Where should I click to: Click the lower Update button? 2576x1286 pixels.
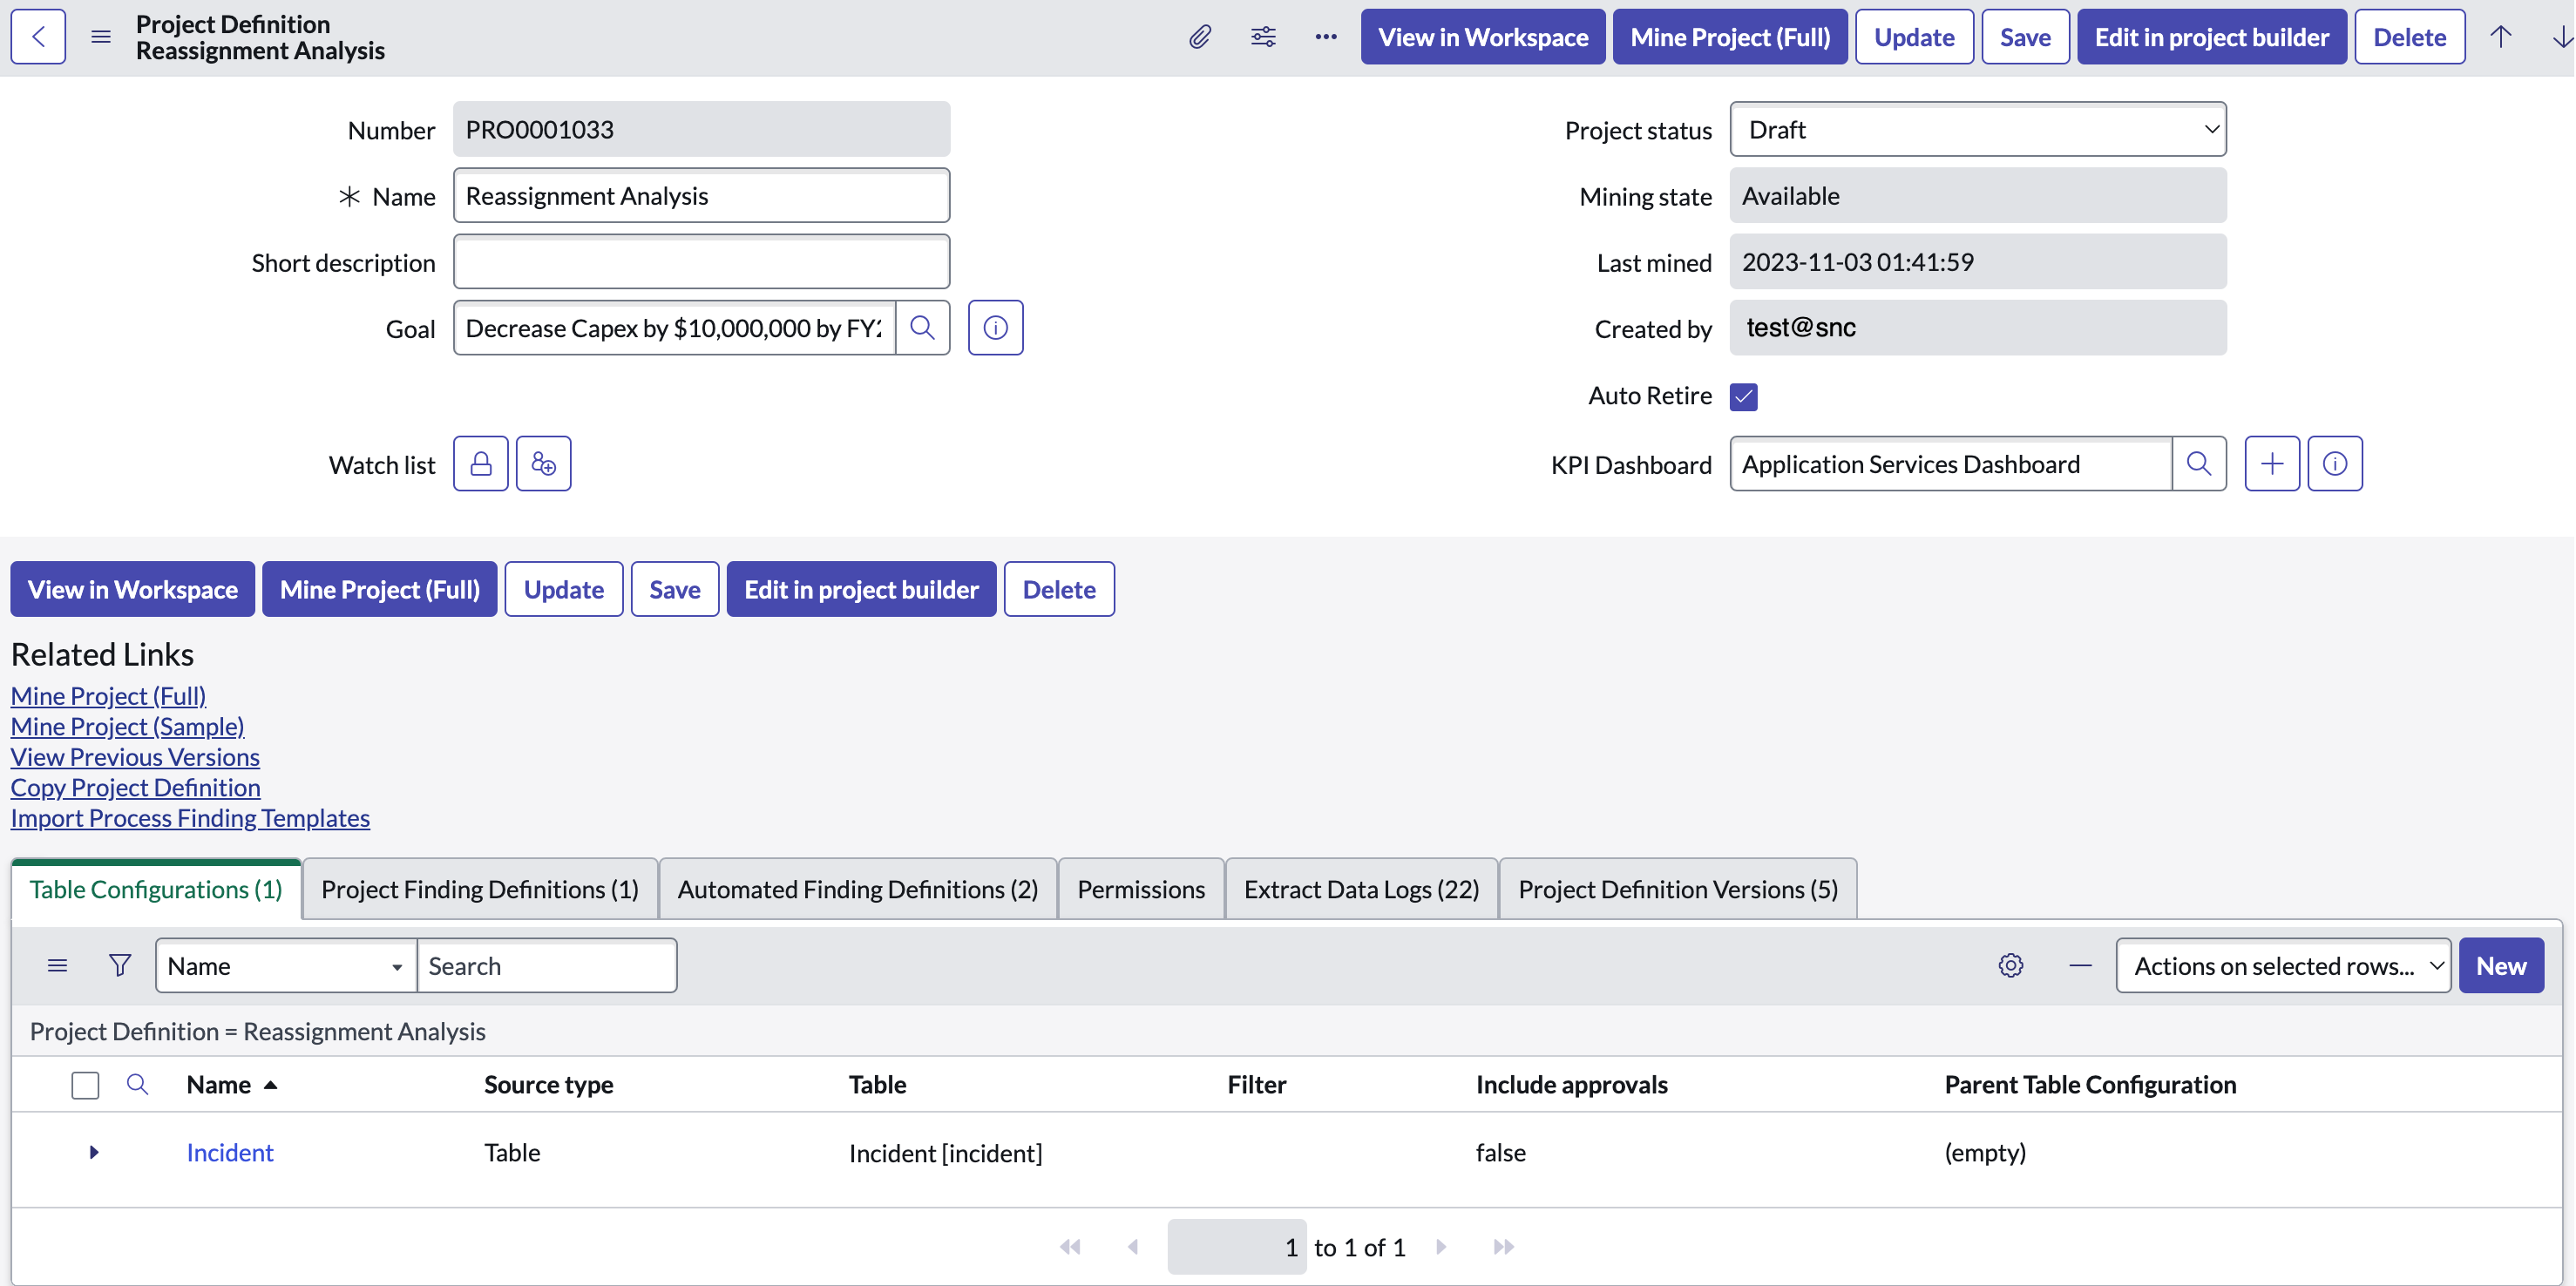point(564,589)
